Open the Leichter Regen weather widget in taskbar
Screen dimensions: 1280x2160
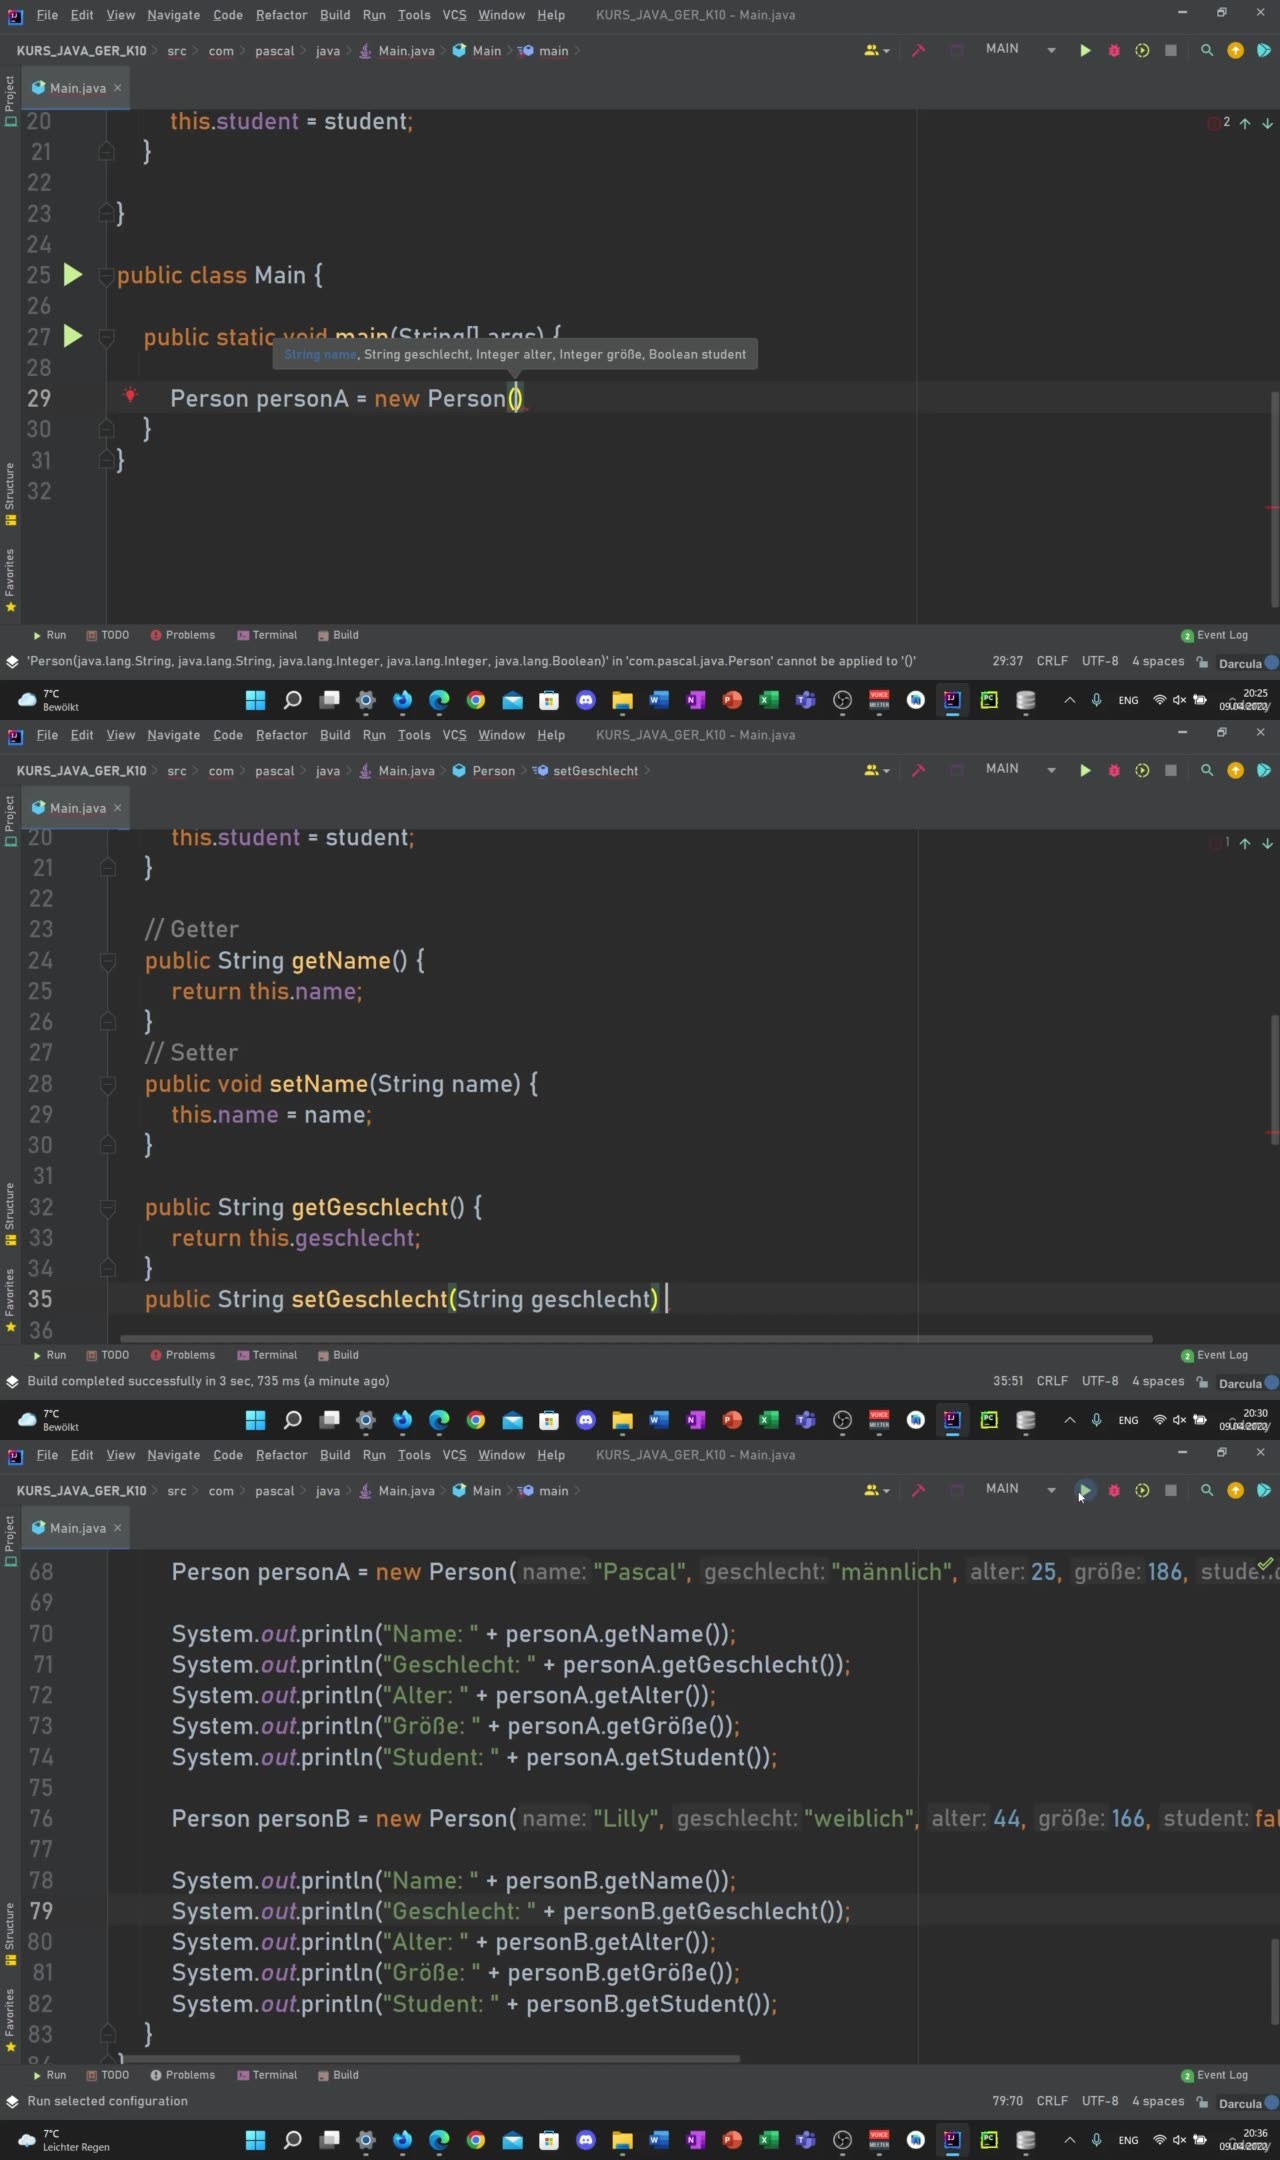60,2140
